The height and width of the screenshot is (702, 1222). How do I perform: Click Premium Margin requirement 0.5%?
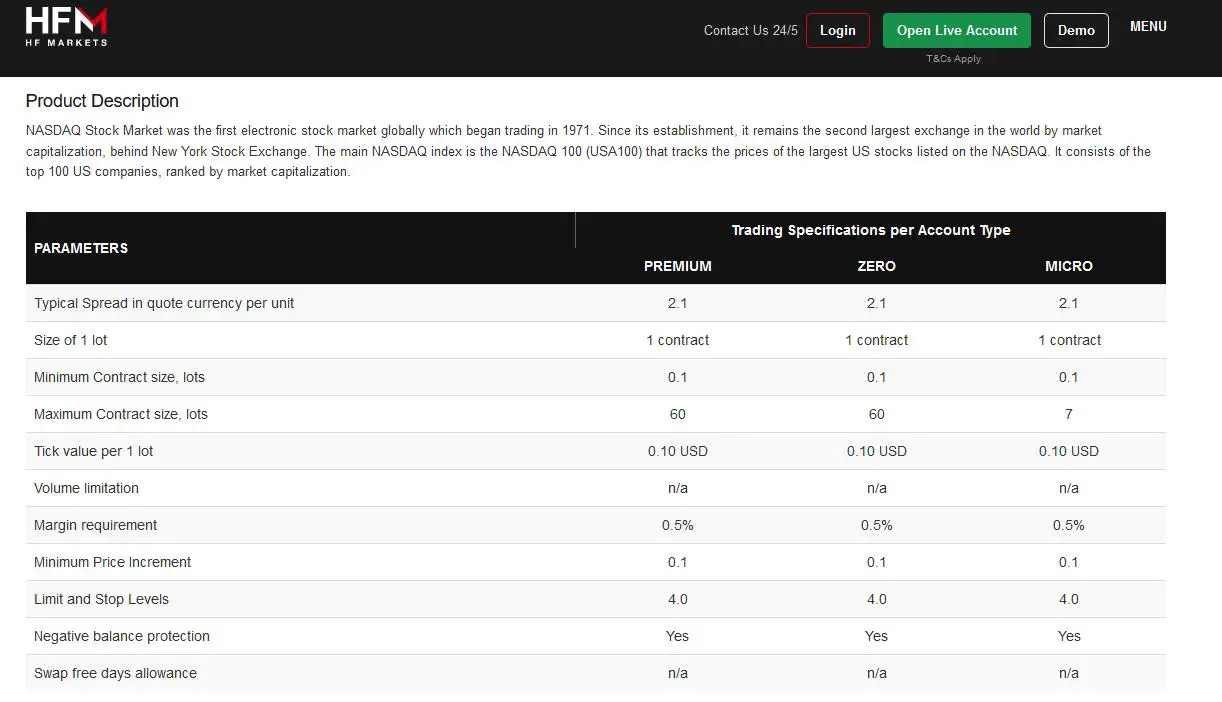click(678, 525)
